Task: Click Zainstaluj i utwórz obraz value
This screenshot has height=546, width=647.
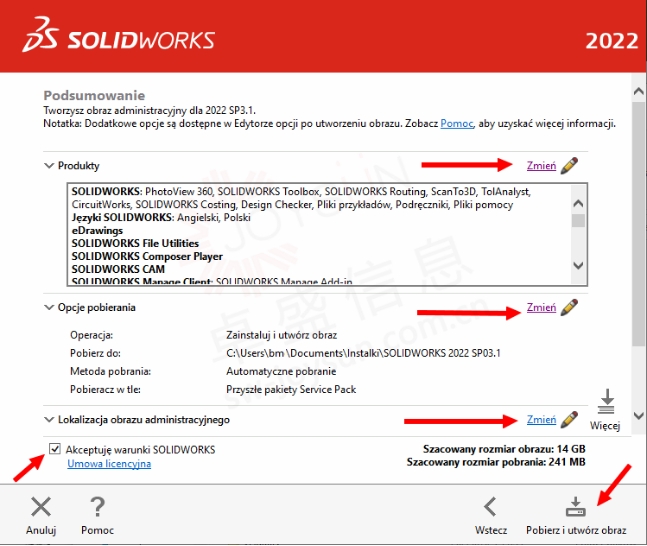Action: coord(281,335)
